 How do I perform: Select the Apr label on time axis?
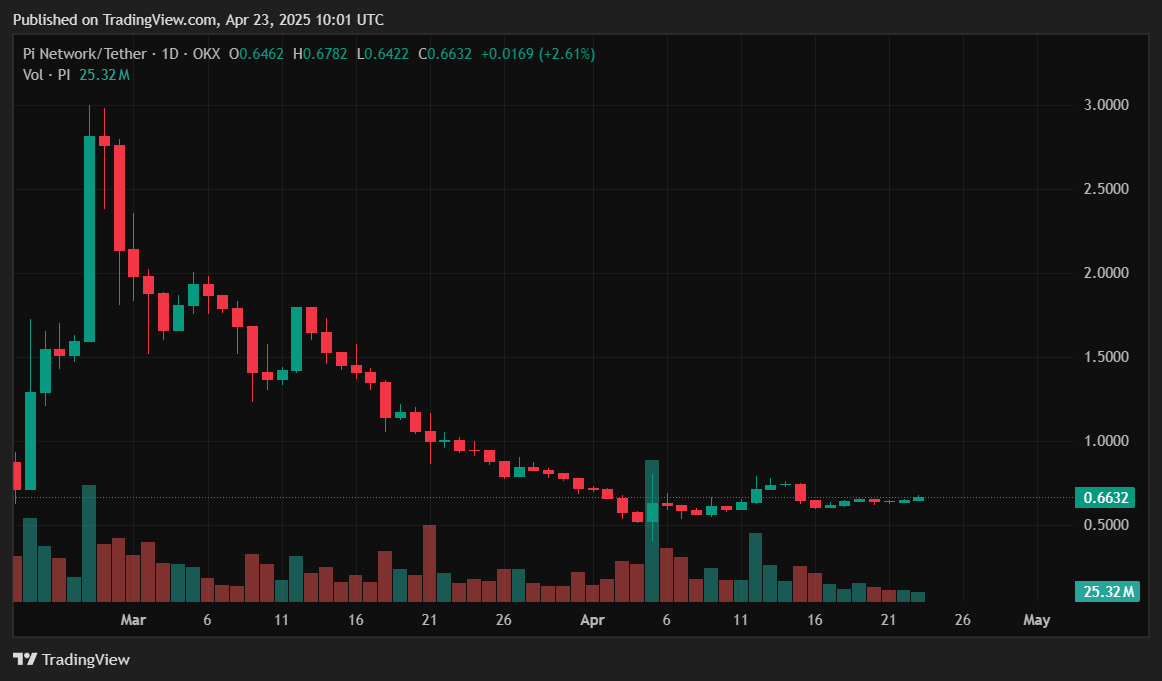coord(593,620)
